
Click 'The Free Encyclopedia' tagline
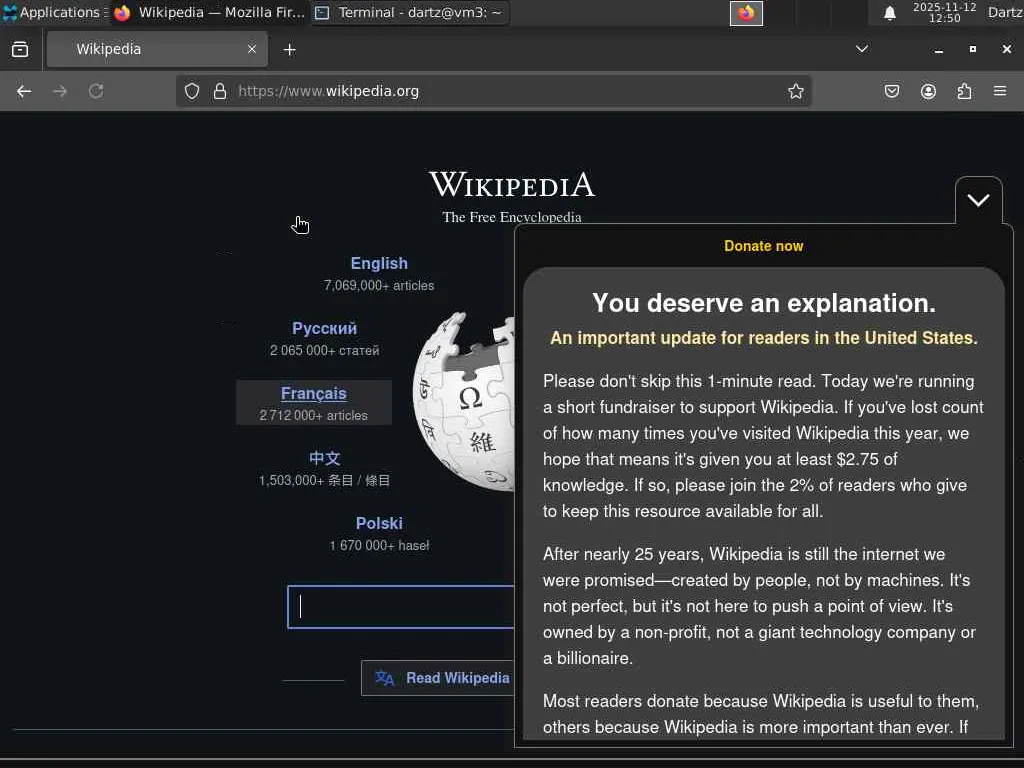(x=512, y=217)
